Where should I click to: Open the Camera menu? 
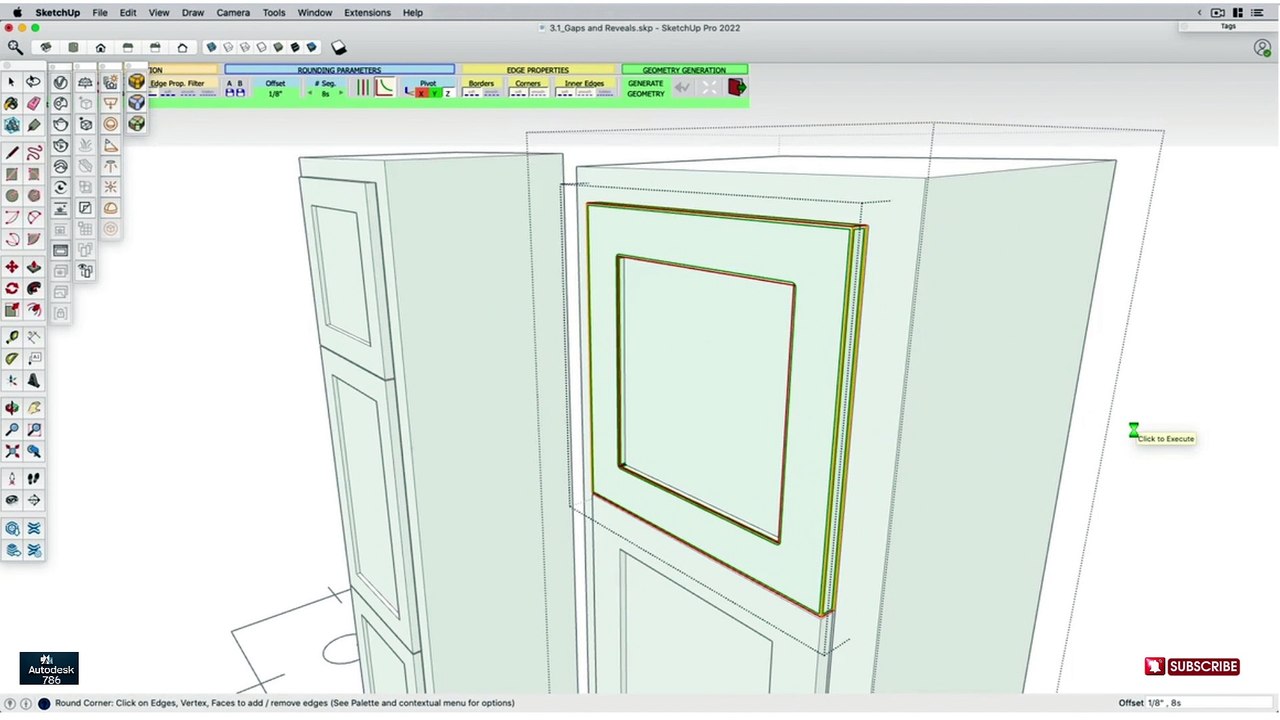click(x=233, y=12)
